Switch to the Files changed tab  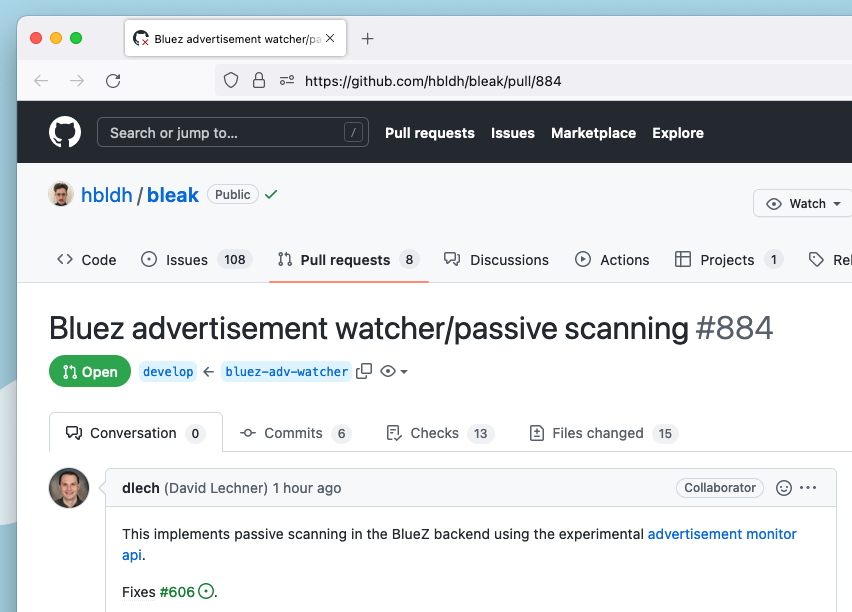click(604, 433)
